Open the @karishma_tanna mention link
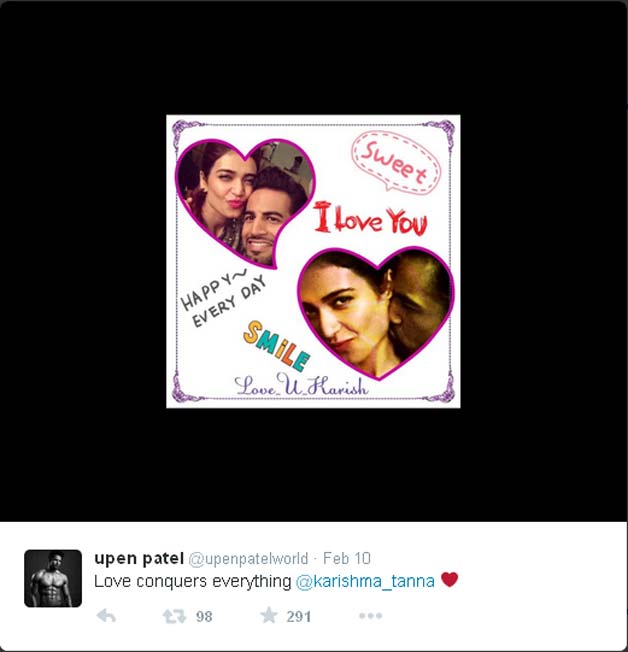The height and width of the screenshot is (652, 628). coord(365,581)
